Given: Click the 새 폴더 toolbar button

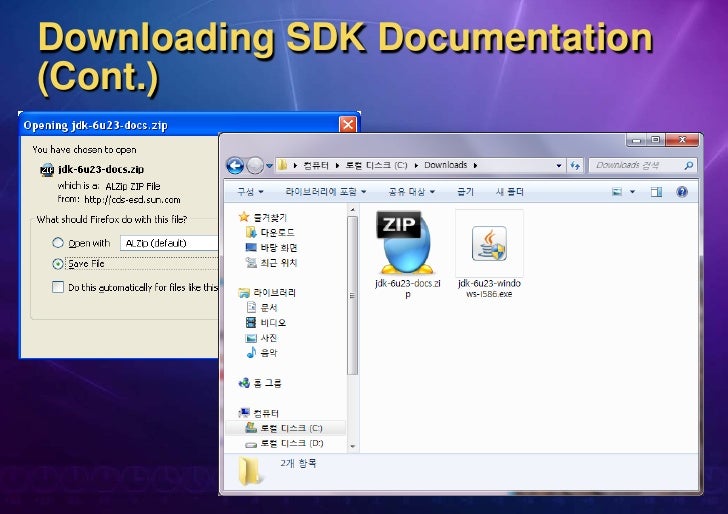Looking at the screenshot, I should point(510,192).
